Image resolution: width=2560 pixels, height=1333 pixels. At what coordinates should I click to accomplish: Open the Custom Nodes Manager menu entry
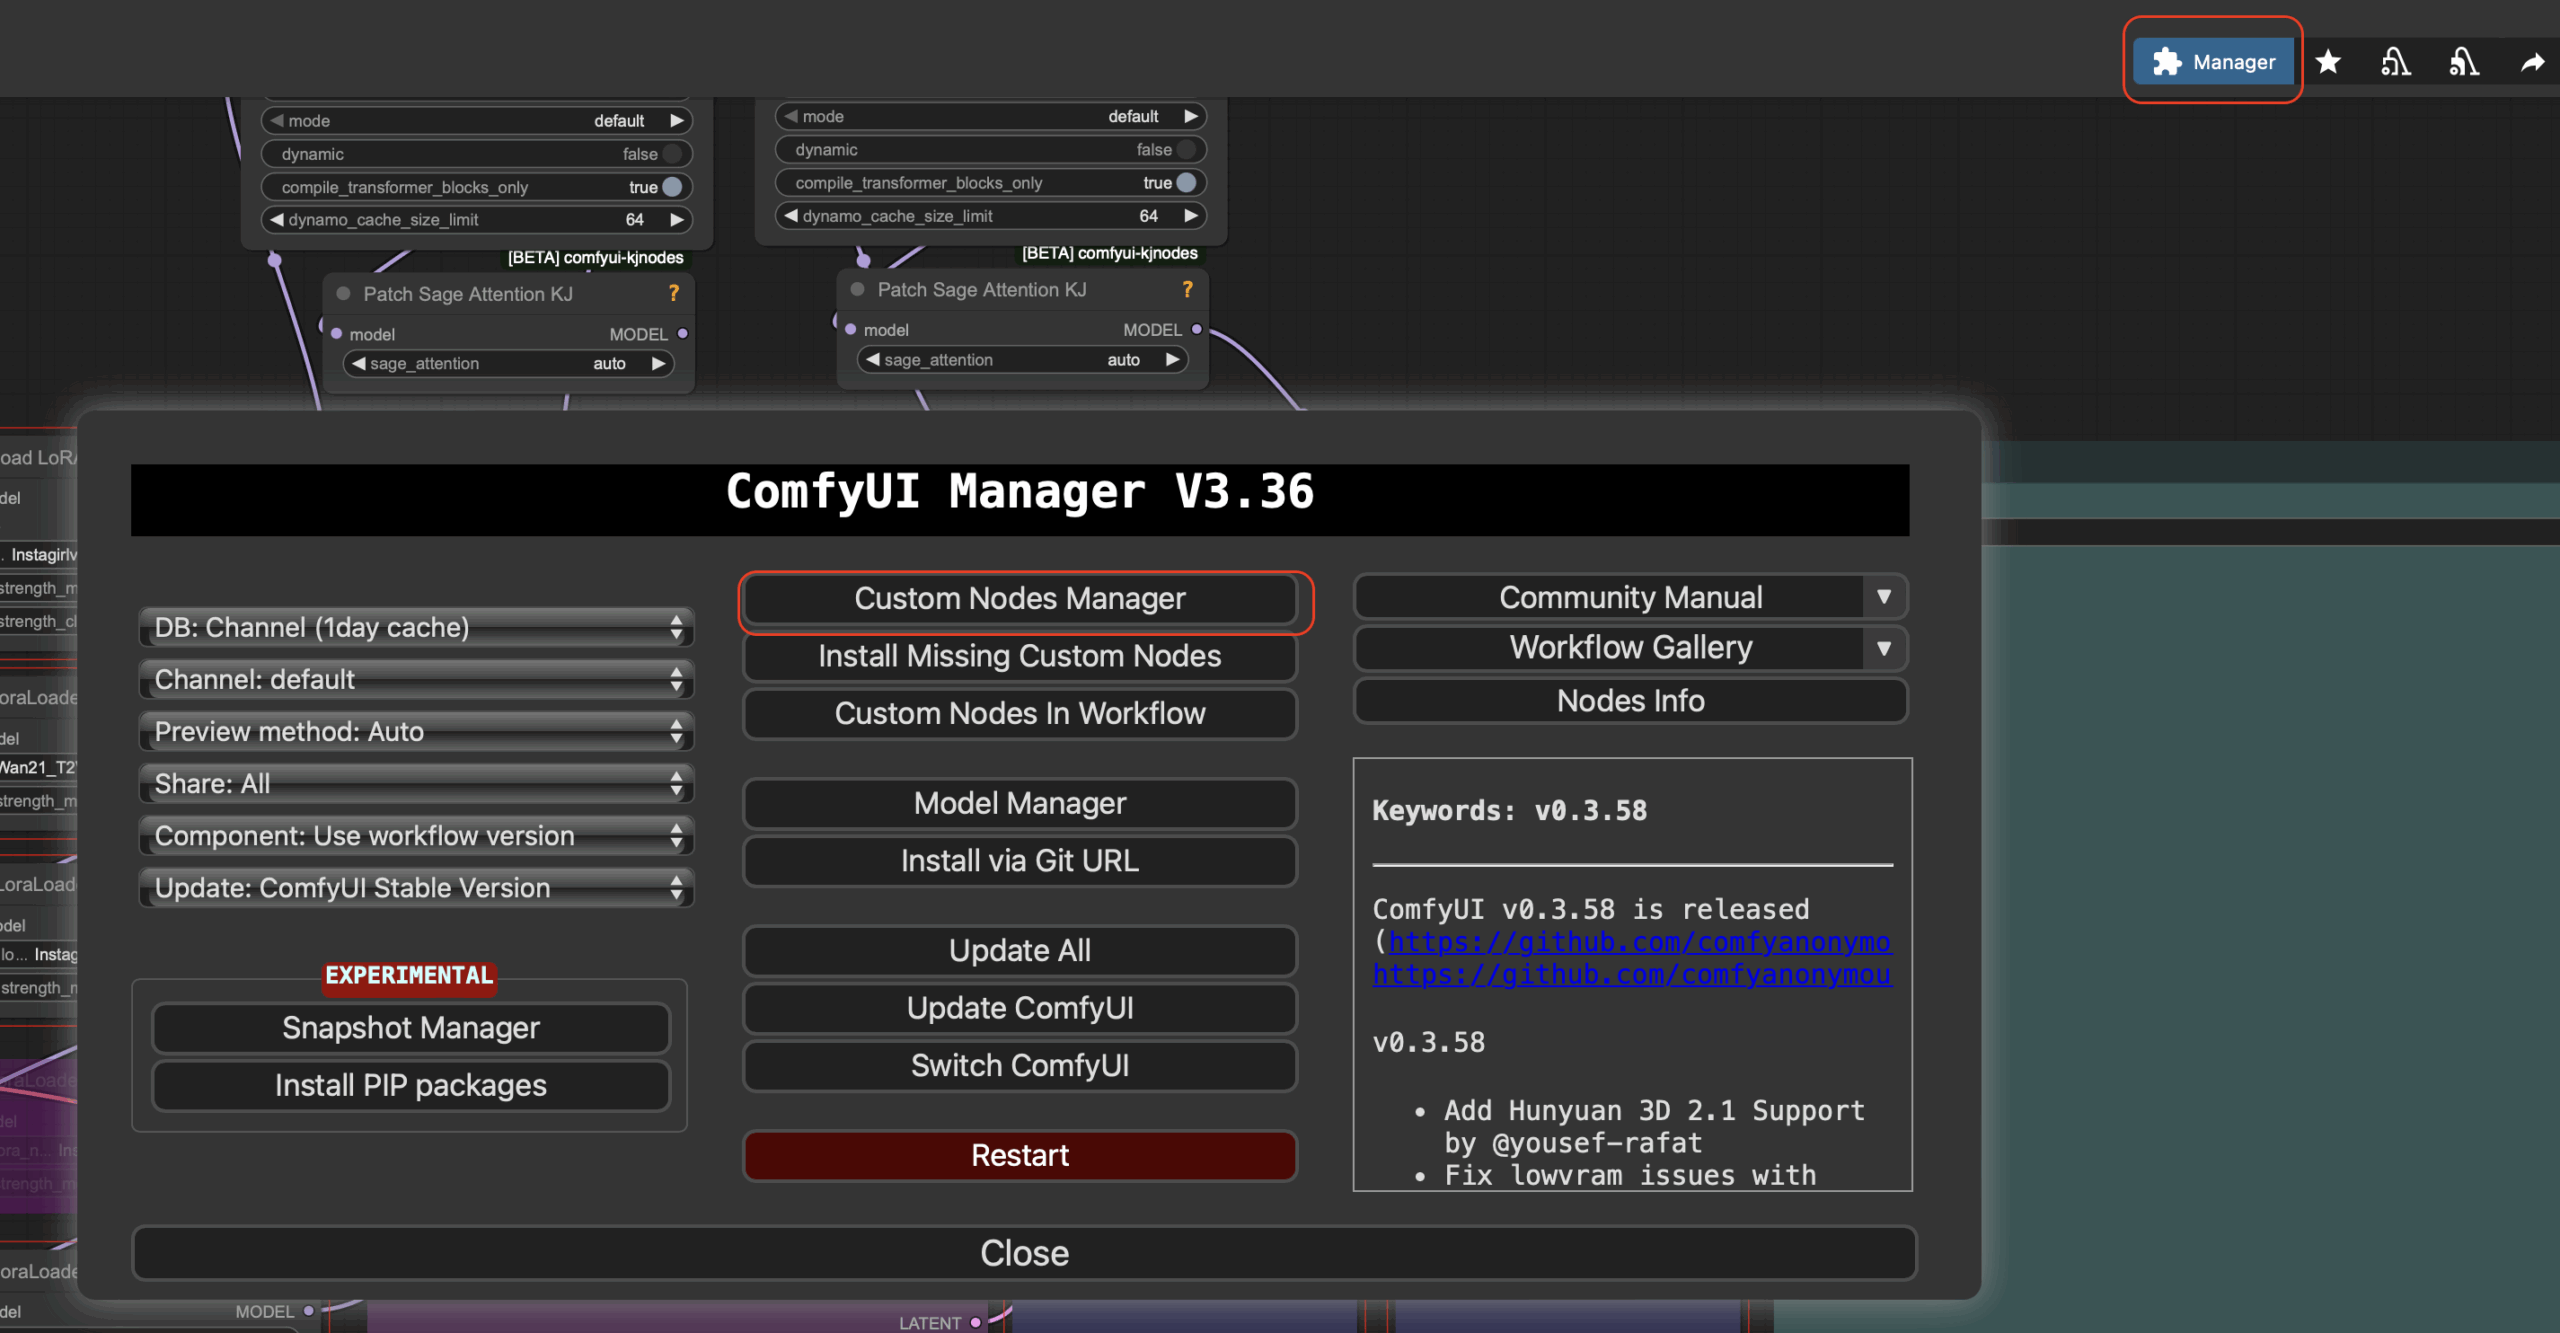tap(1020, 598)
